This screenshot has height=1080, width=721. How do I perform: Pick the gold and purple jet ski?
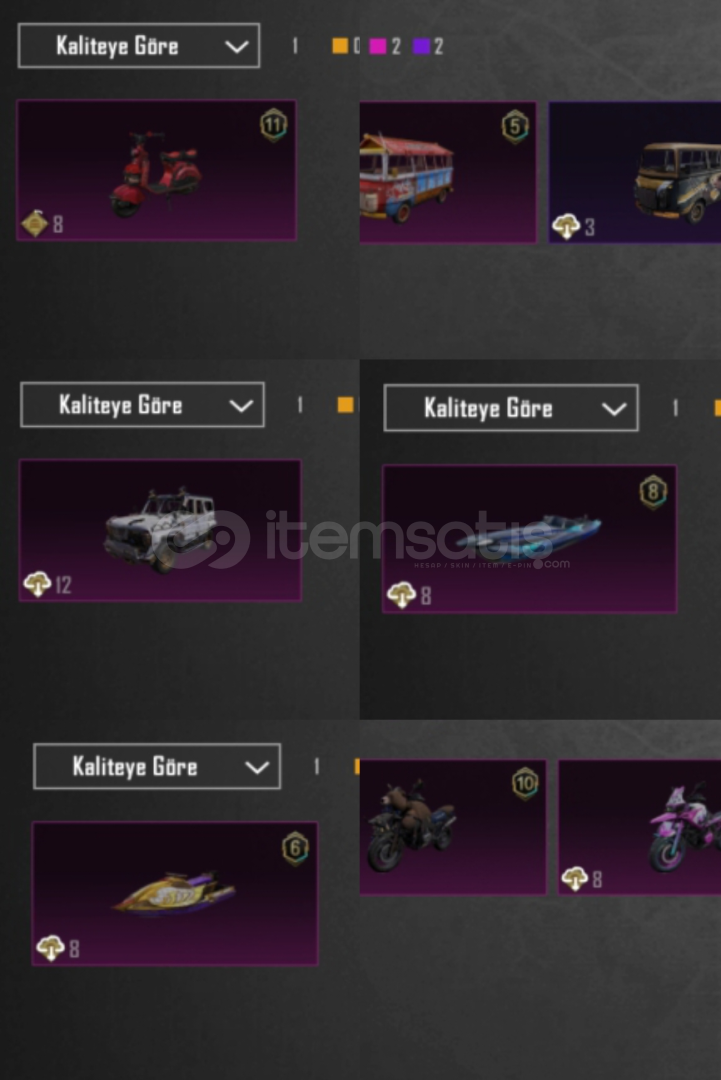pyautogui.click(x=175, y=893)
